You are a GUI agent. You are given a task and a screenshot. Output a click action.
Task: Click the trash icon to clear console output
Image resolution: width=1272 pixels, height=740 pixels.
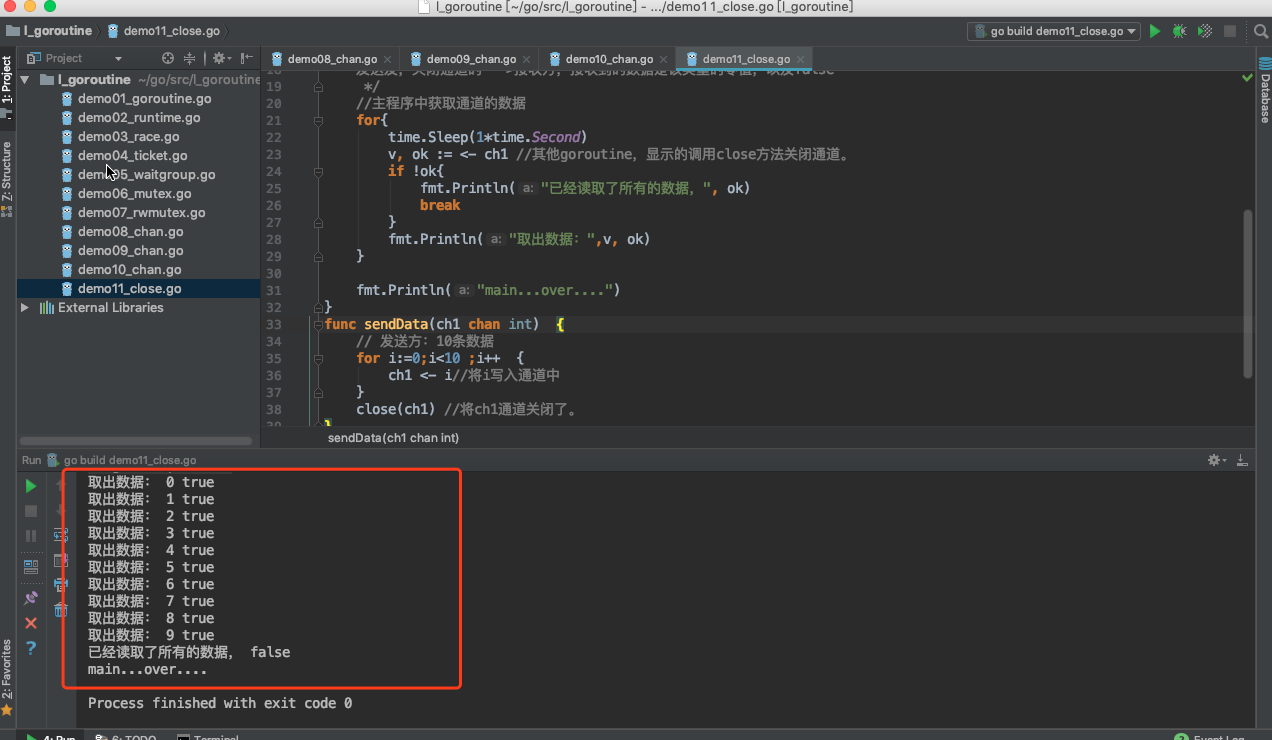click(61, 609)
